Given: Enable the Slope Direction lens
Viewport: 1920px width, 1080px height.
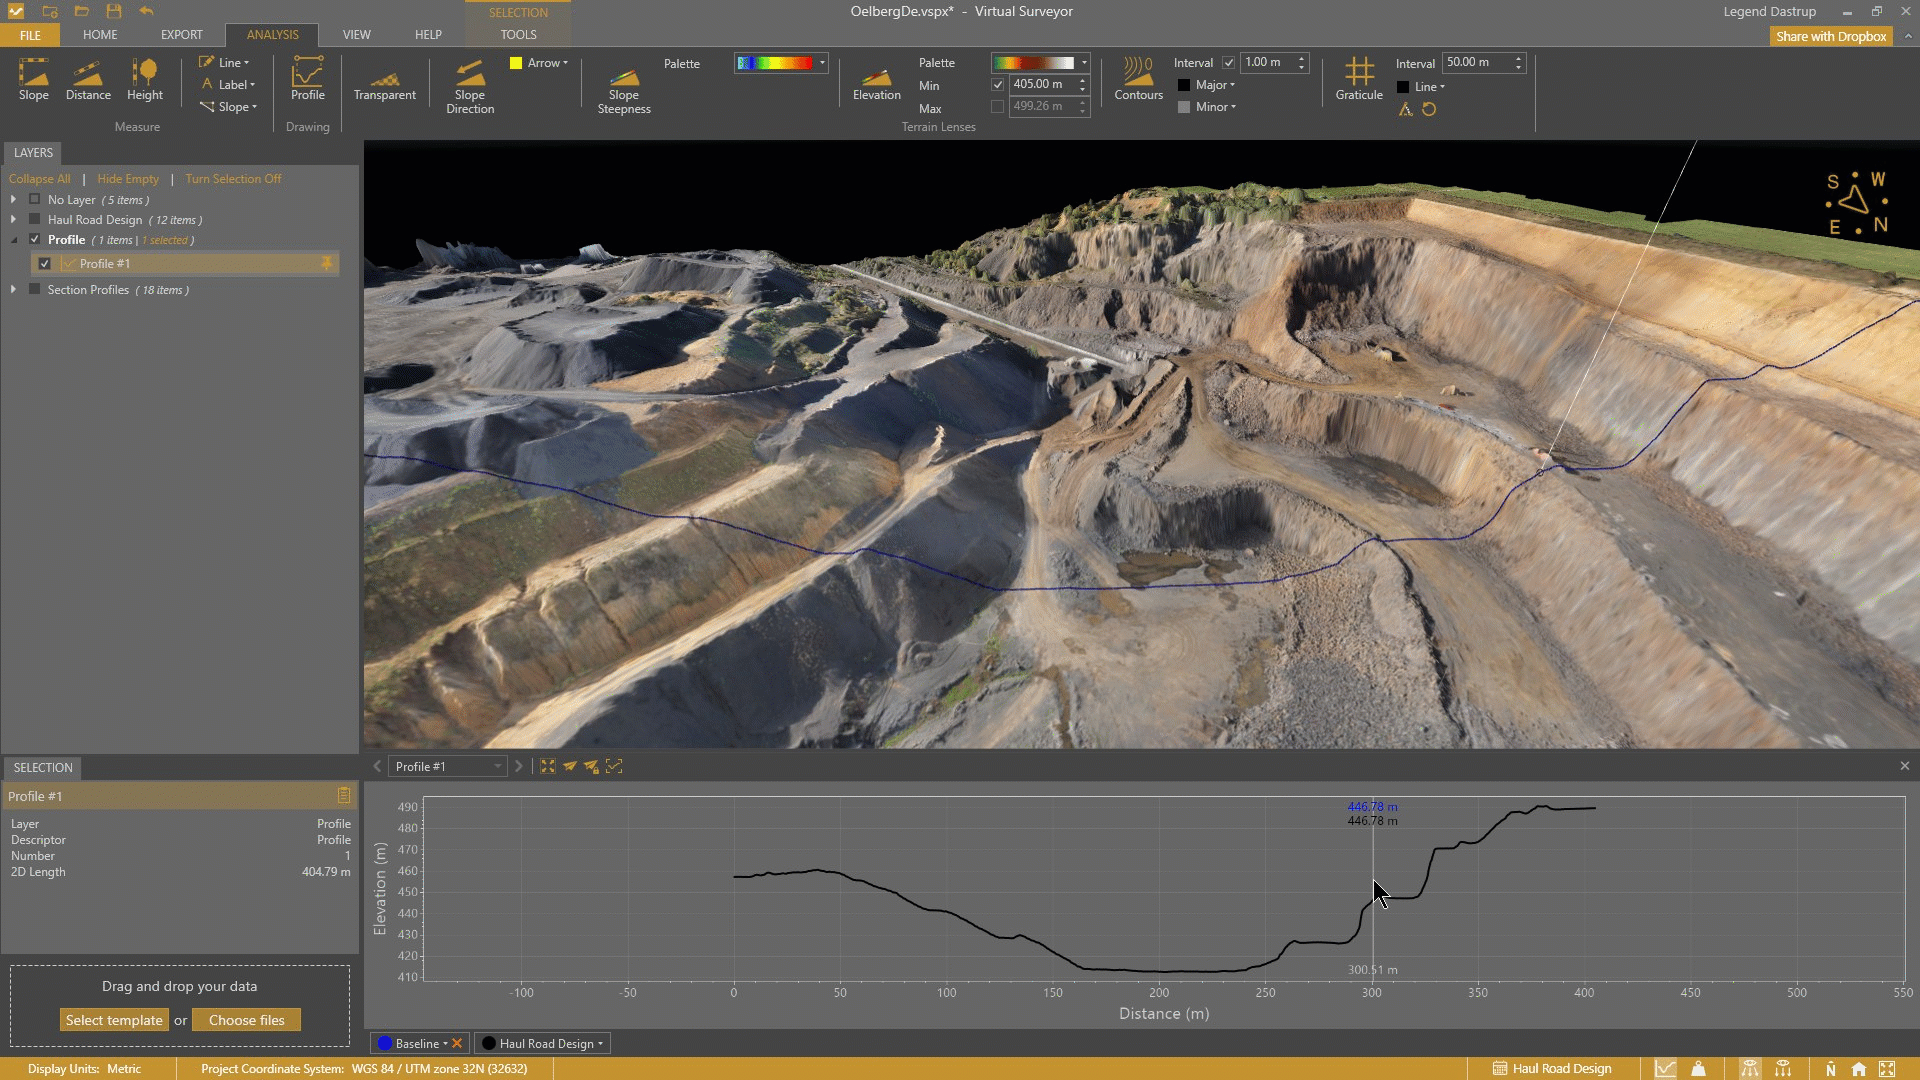Looking at the screenshot, I should click(x=470, y=86).
